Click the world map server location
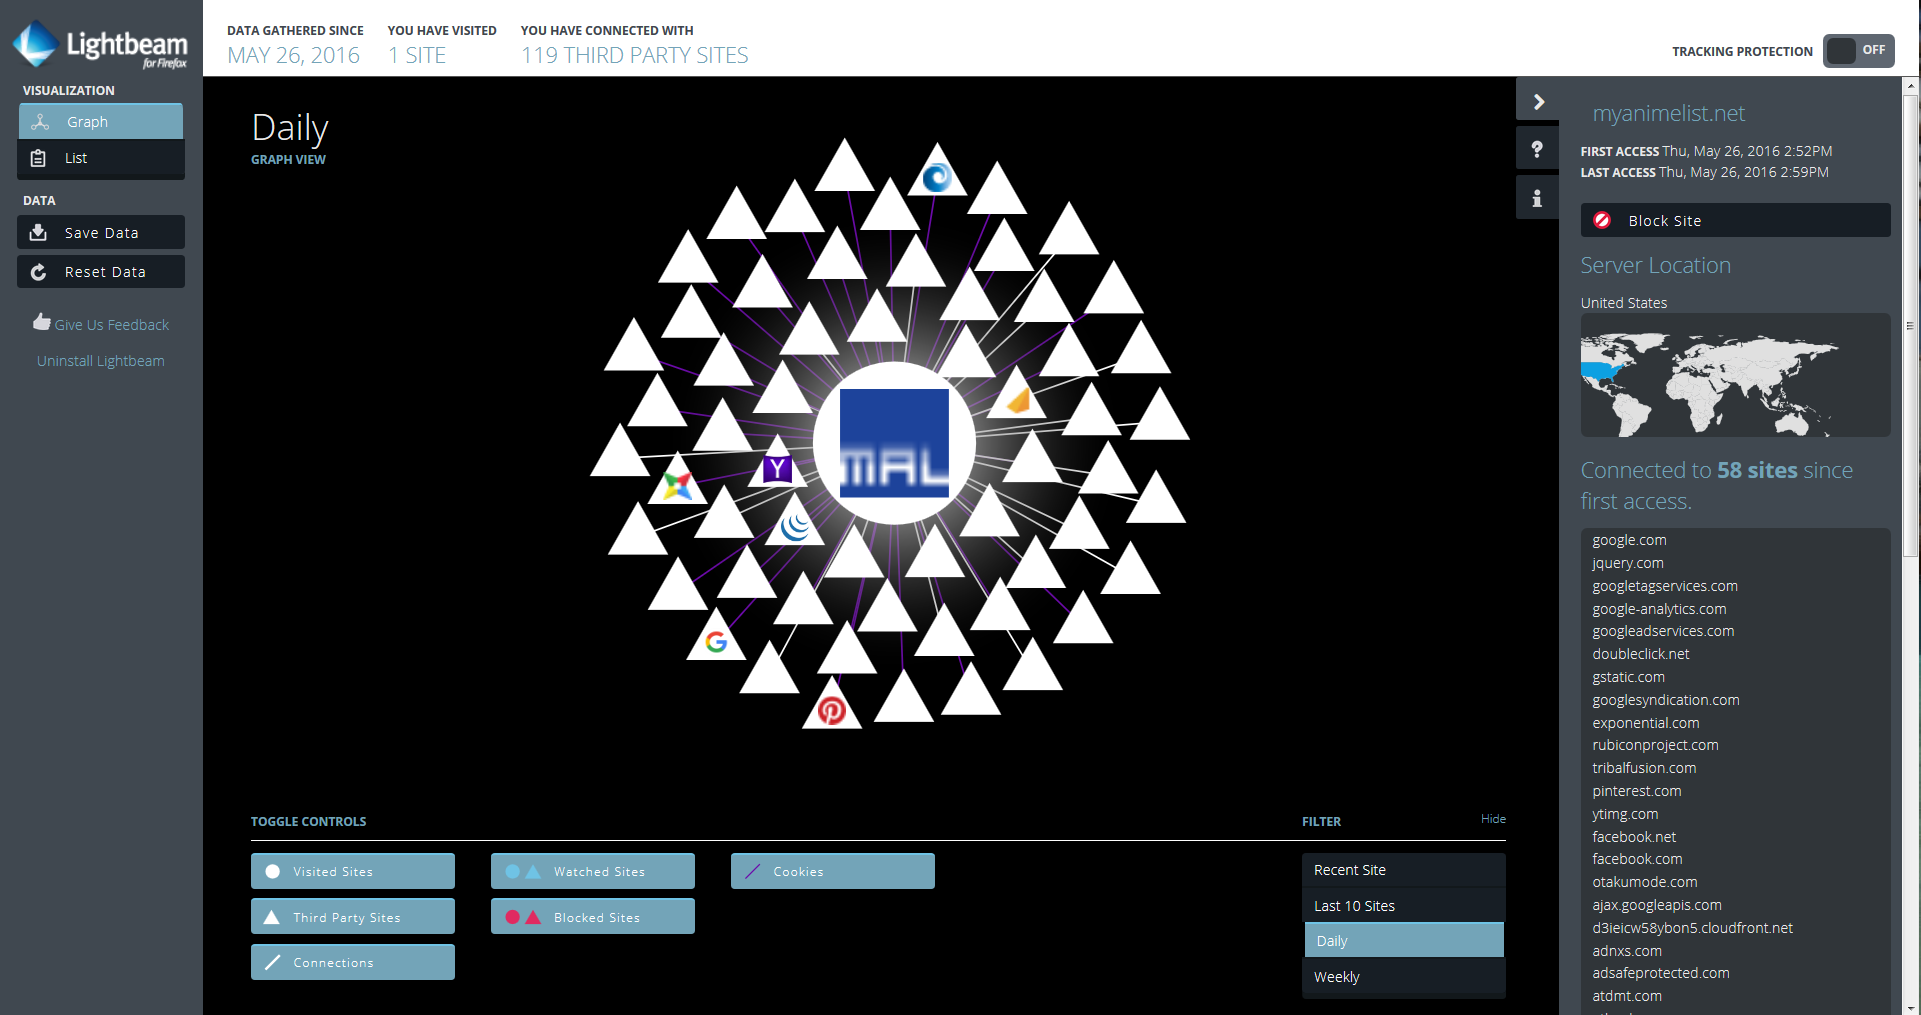 tap(1735, 376)
